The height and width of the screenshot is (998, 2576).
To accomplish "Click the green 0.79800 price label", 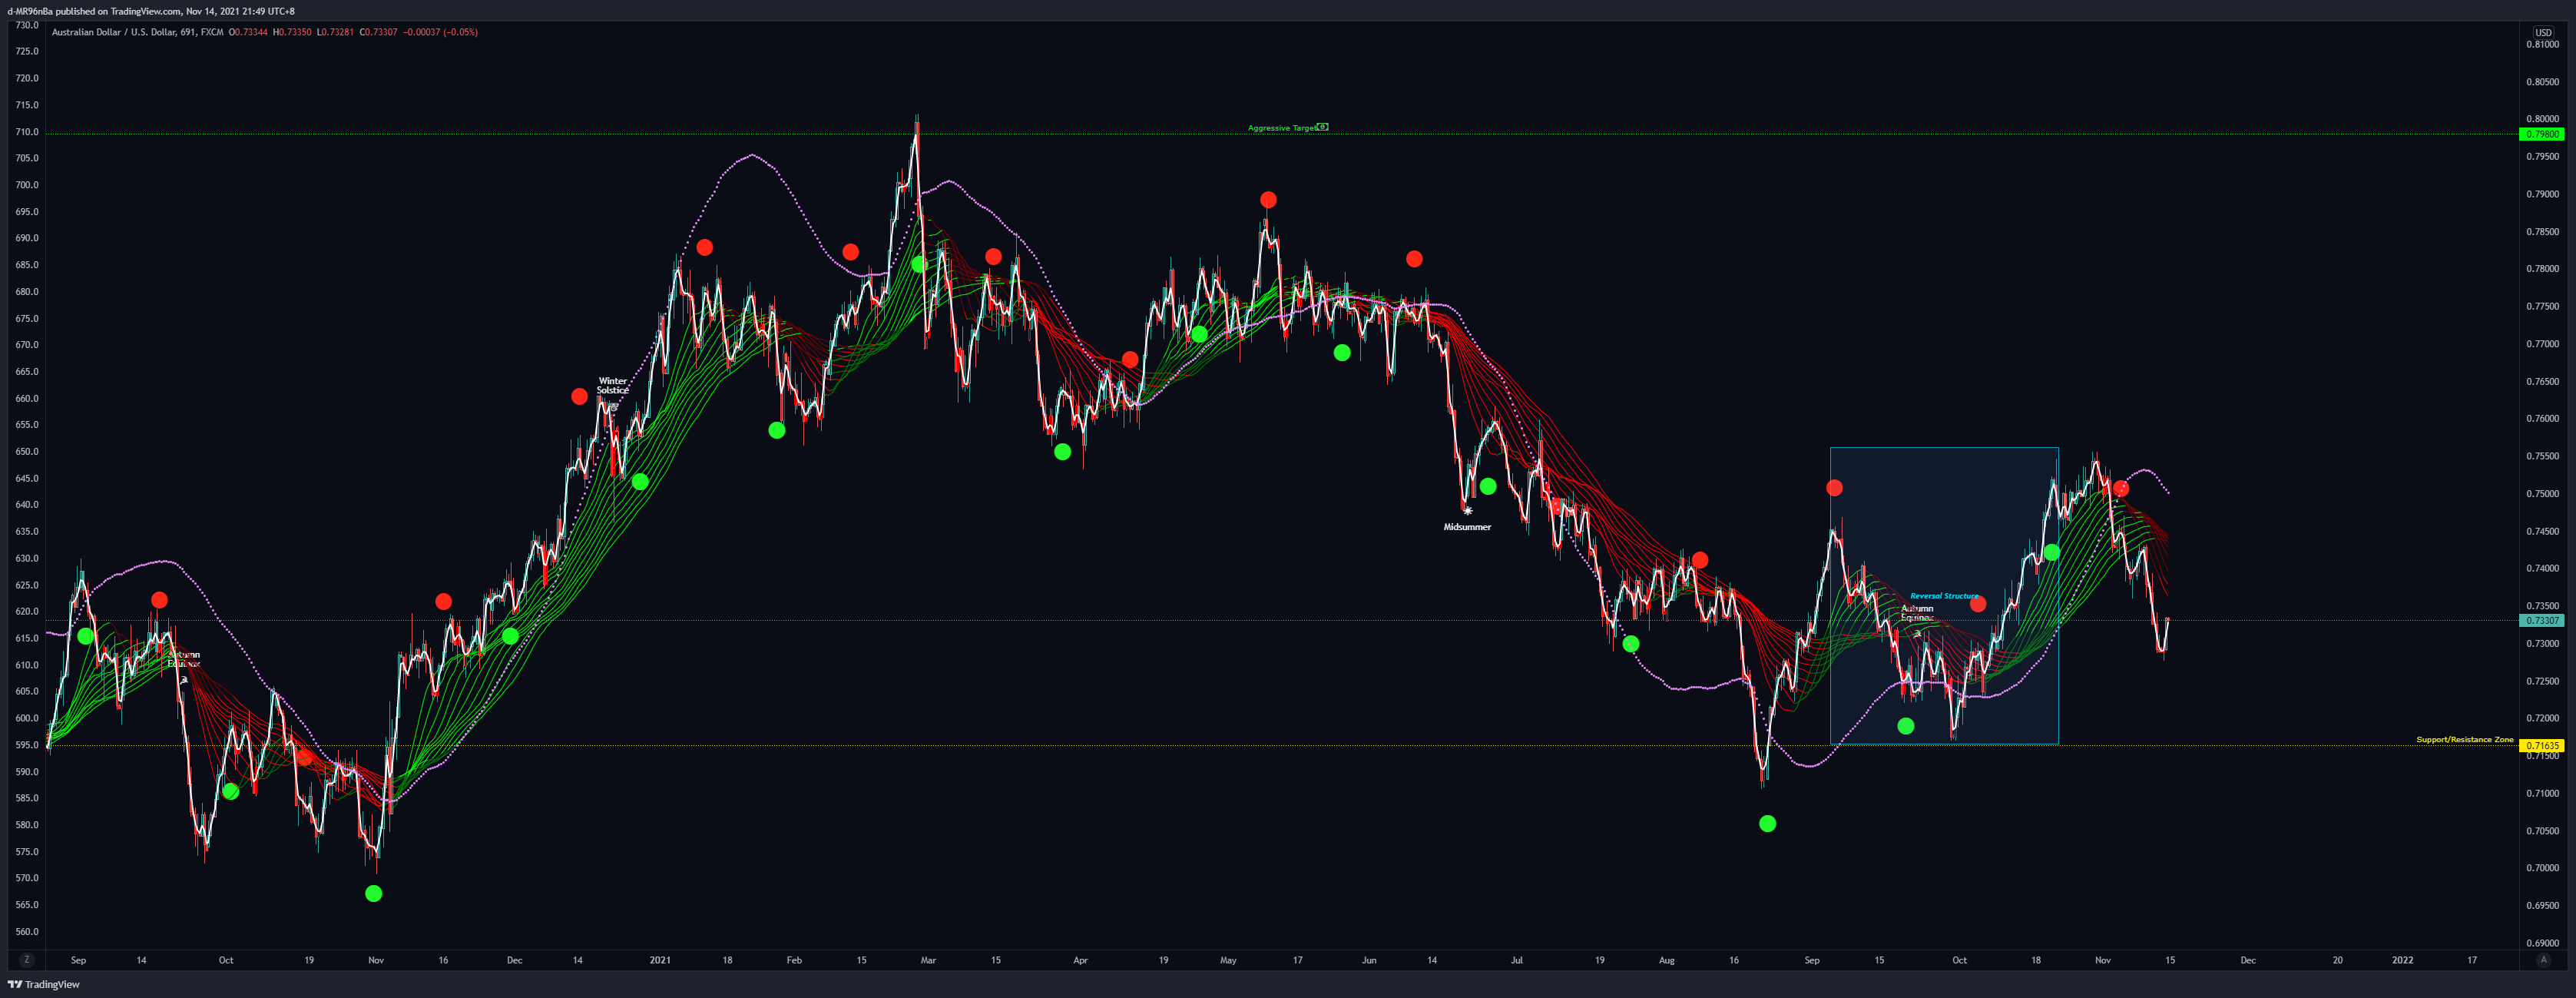I will pos(2541,134).
